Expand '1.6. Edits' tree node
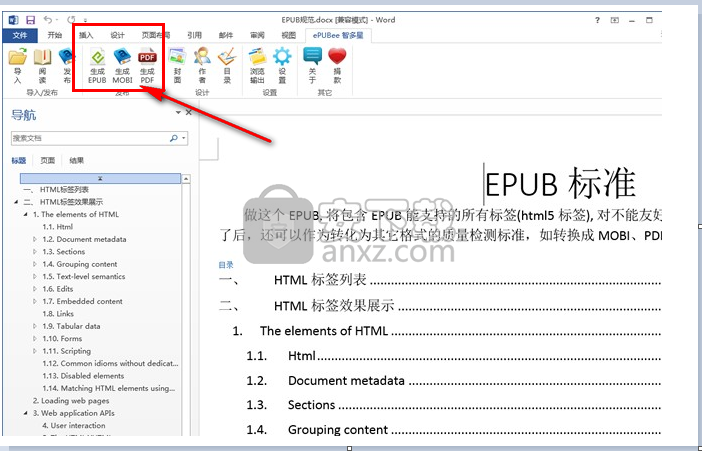This screenshot has width=702, height=451. (x=35, y=289)
